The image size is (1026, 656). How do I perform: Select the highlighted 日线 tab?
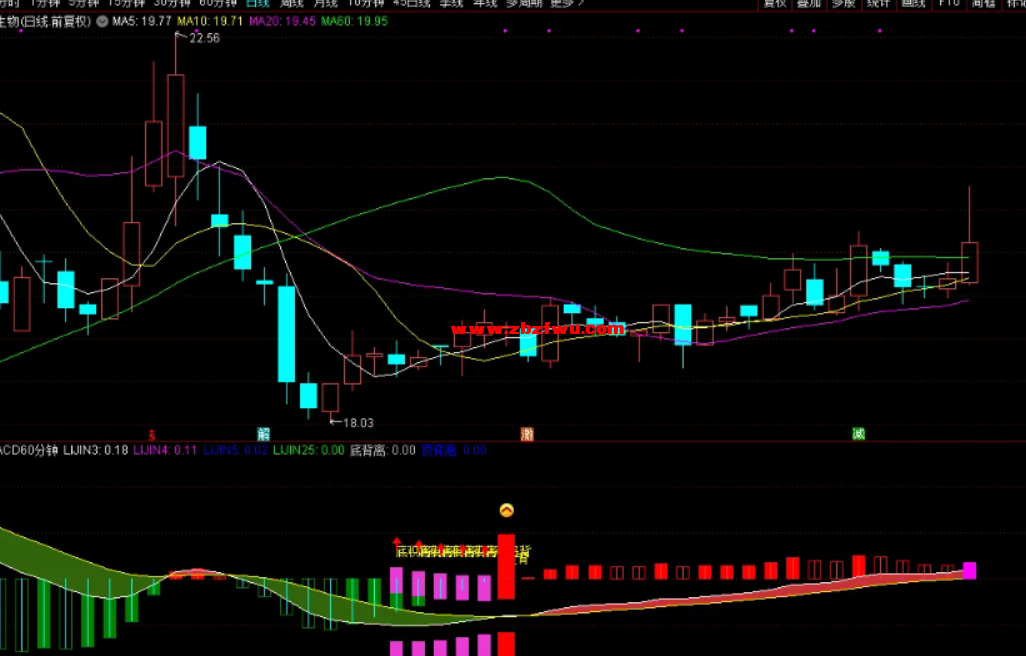[x=258, y=3]
